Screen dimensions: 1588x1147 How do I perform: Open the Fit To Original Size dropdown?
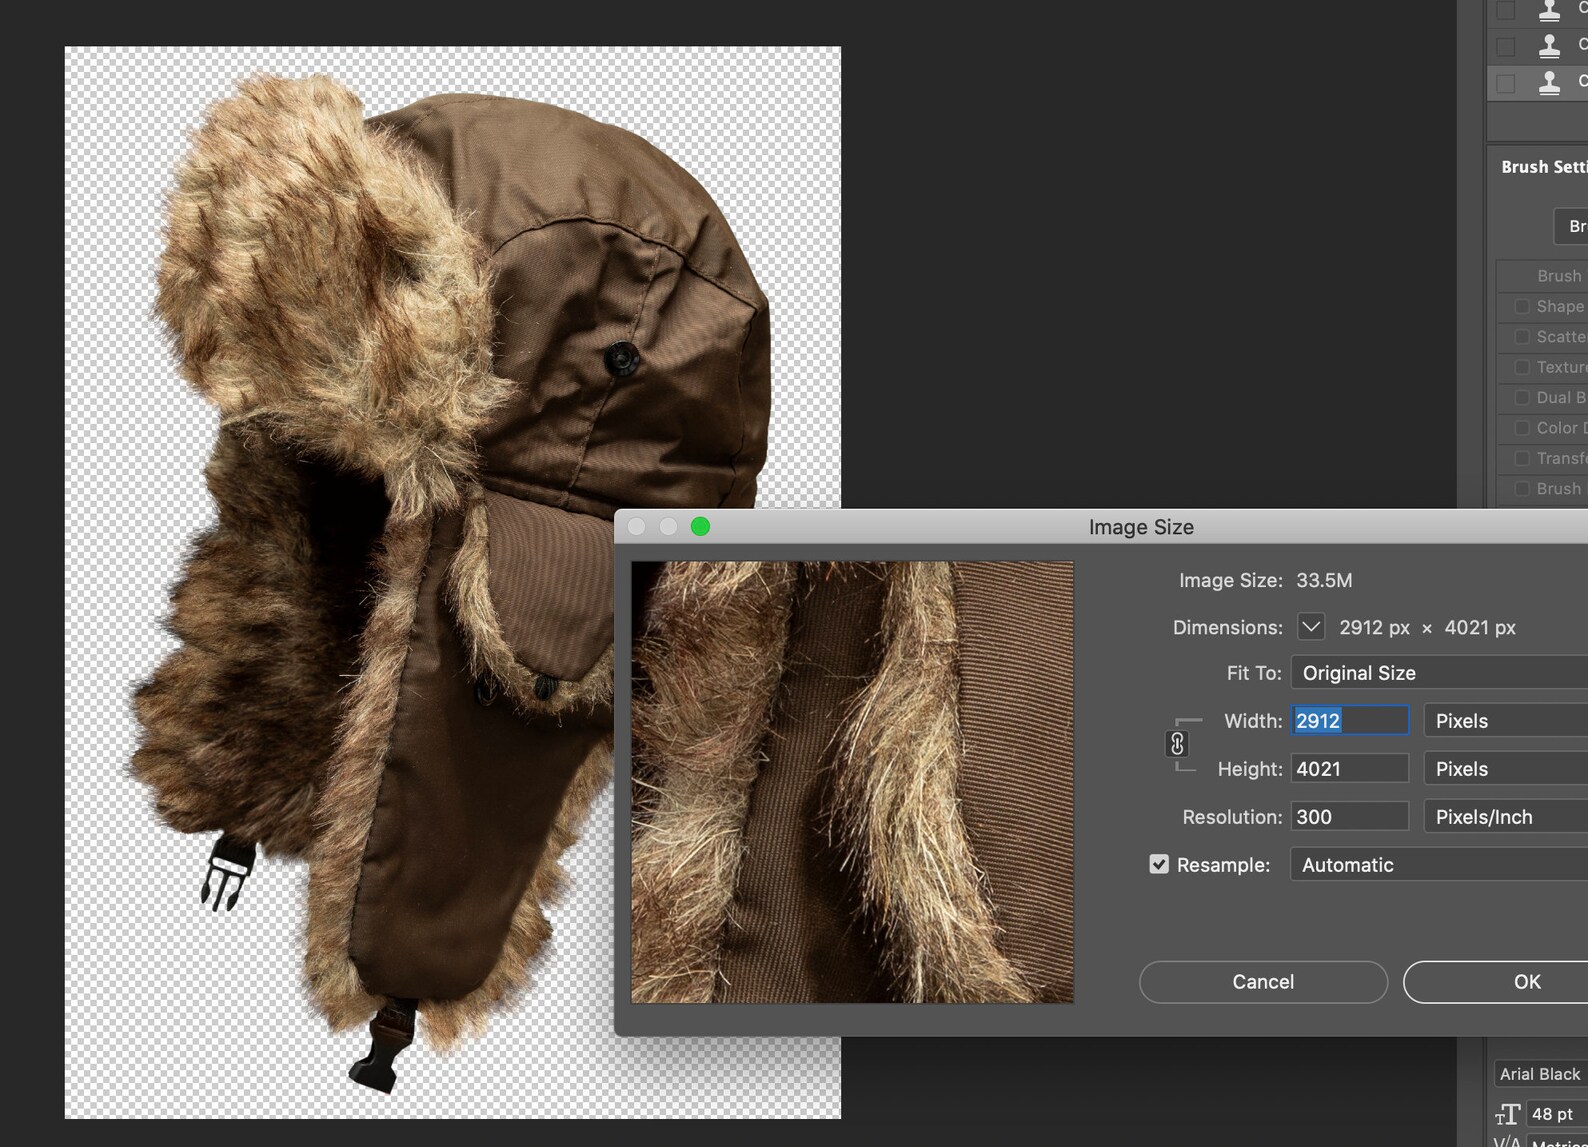click(x=1439, y=673)
